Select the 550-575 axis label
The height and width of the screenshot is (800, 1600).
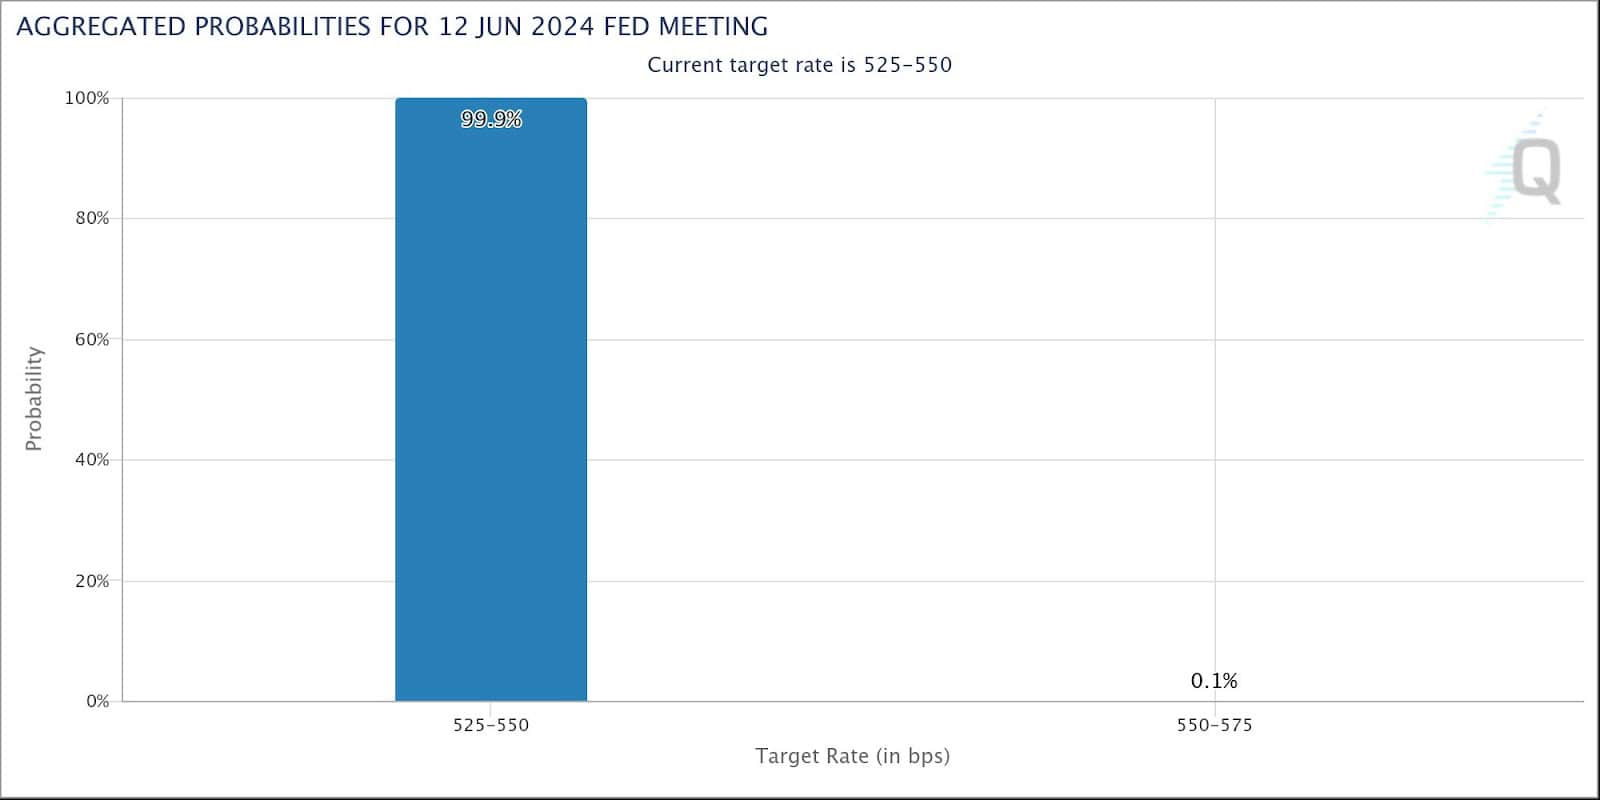(1214, 725)
